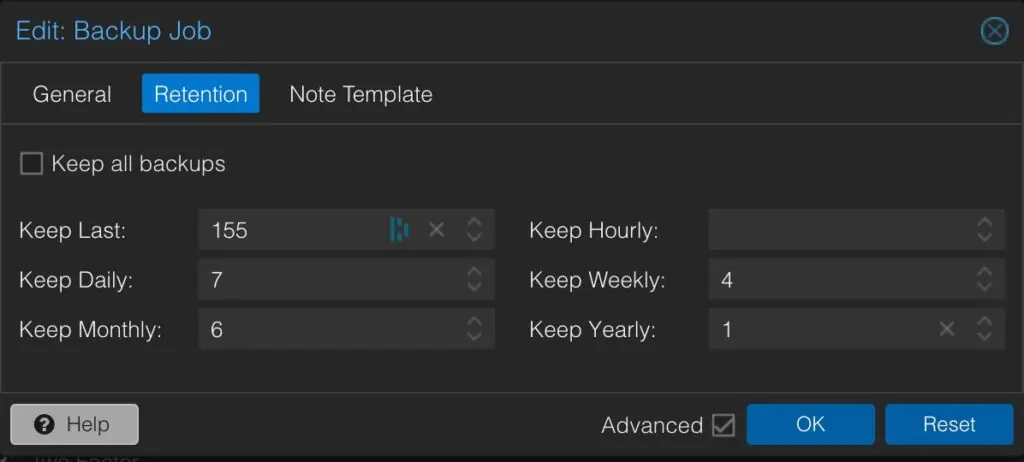This screenshot has width=1024, height=462.
Task: Open the Note Template tab
Action: [x=360, y=94]
